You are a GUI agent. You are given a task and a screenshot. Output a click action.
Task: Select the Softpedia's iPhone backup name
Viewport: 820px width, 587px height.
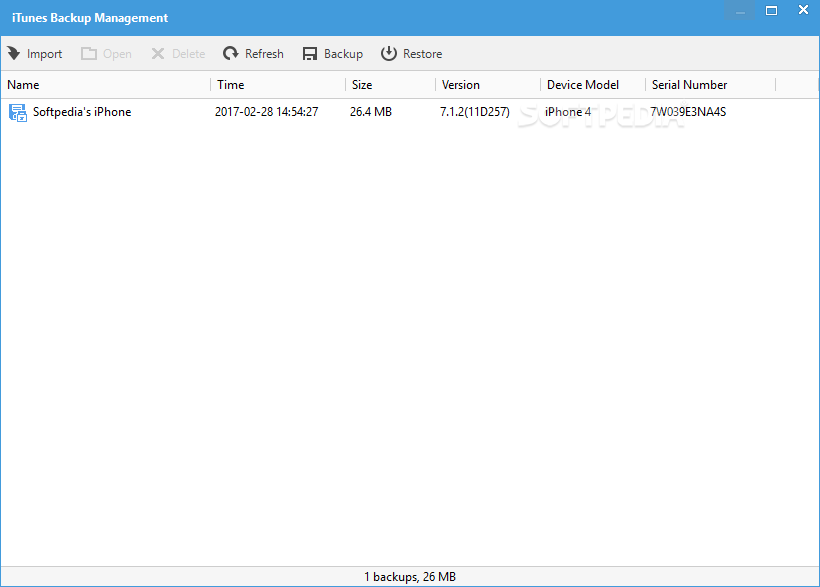82,112
